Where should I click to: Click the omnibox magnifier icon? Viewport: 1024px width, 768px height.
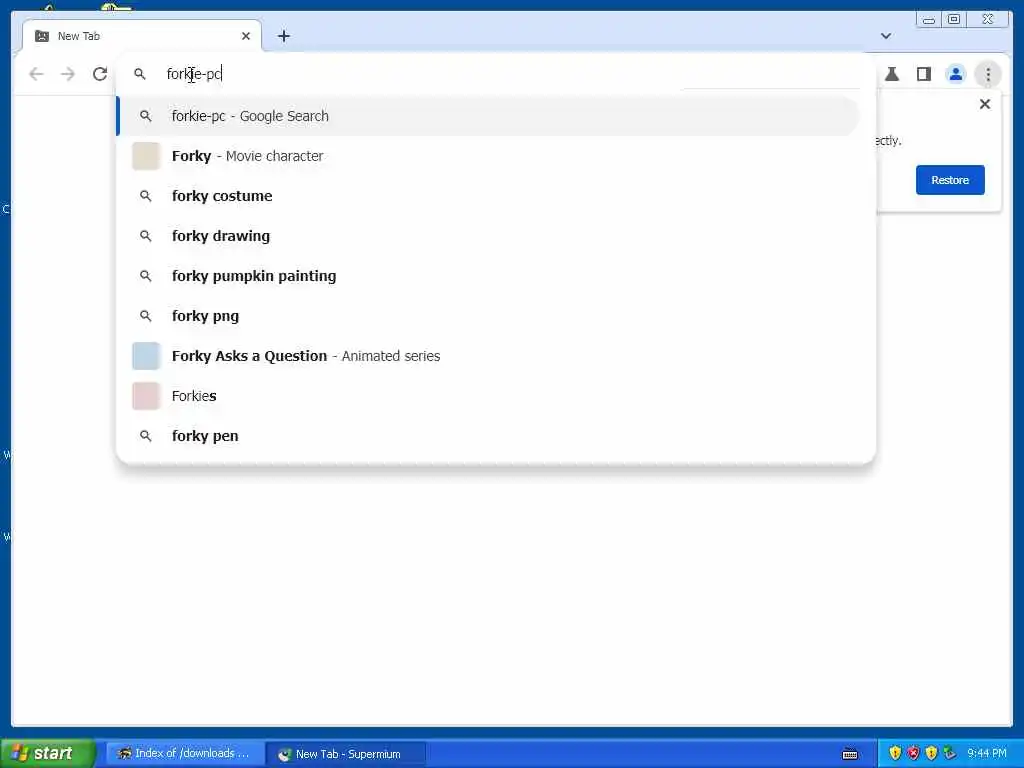(x=140, y=74)
